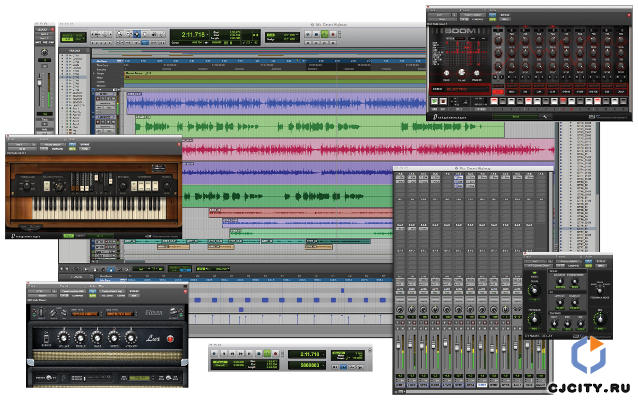Image resolution: width=638 pixels, height=400 pixels.
Task: Click blue Bypass button in organ plugin header
Action: click(72, 144)
